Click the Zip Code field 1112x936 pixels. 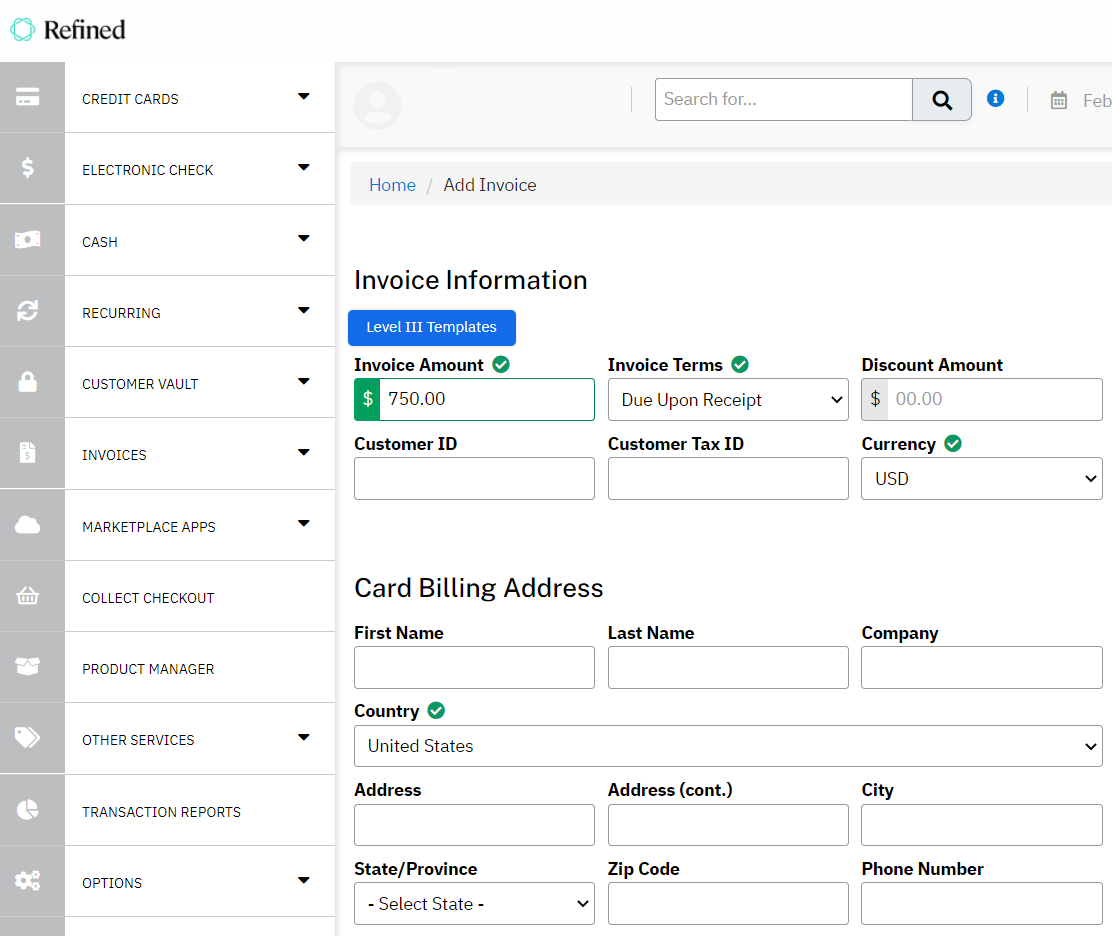(x=728, y=903)
